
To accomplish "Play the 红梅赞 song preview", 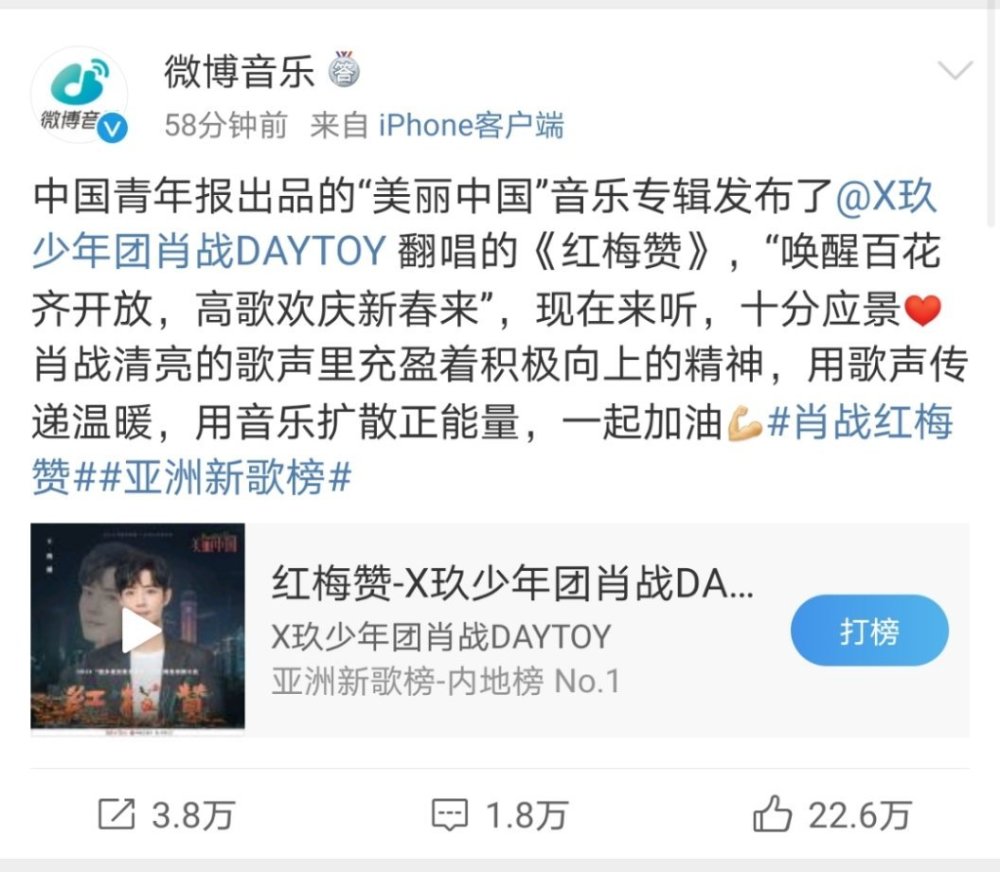I will click(138, 629).
